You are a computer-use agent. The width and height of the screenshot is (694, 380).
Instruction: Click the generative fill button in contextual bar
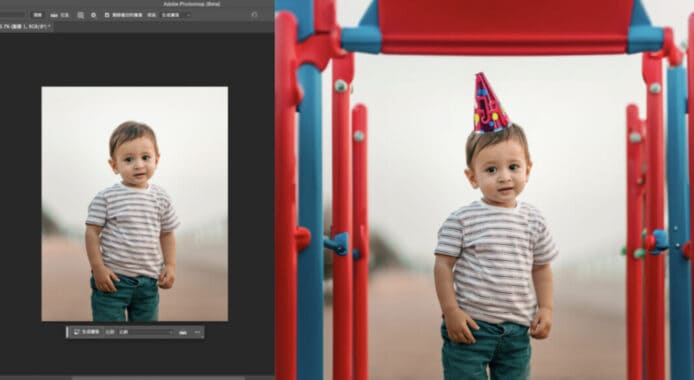coord(87,332)
